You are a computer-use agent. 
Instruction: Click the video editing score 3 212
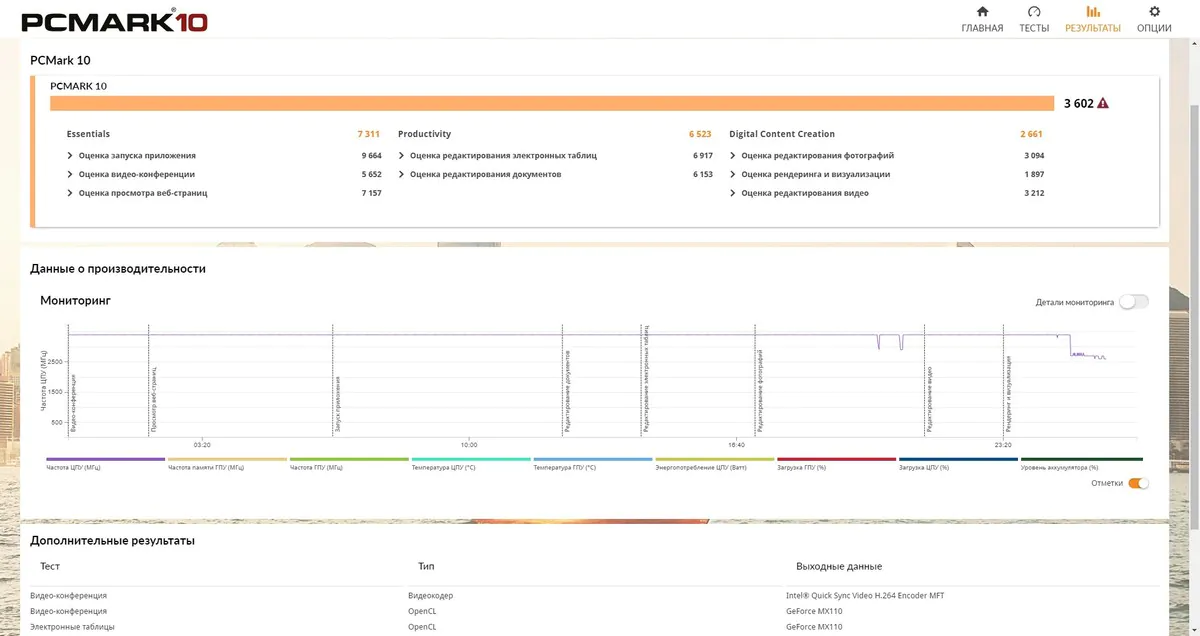pos(1034,193)
